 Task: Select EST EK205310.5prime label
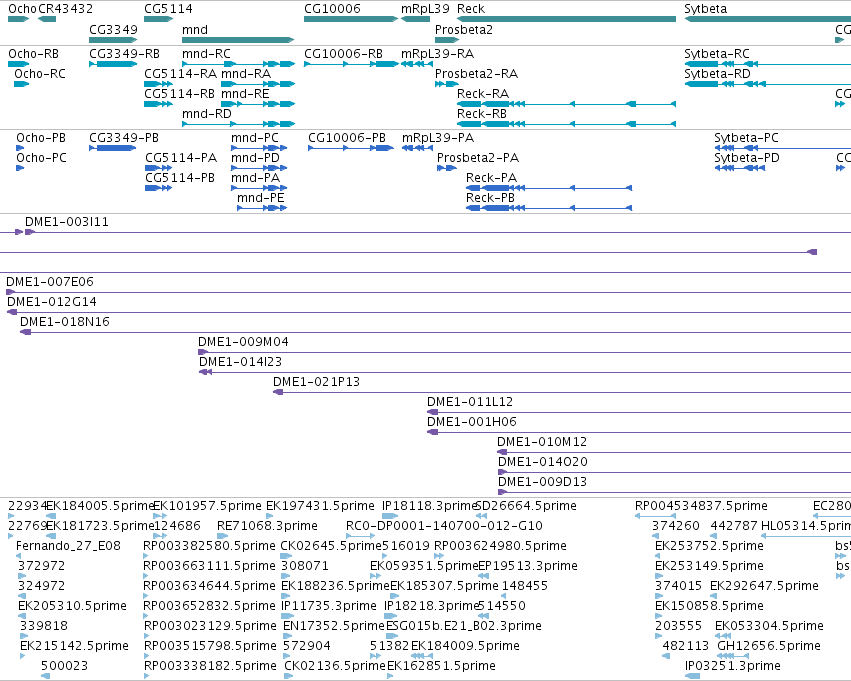point(72,606)
